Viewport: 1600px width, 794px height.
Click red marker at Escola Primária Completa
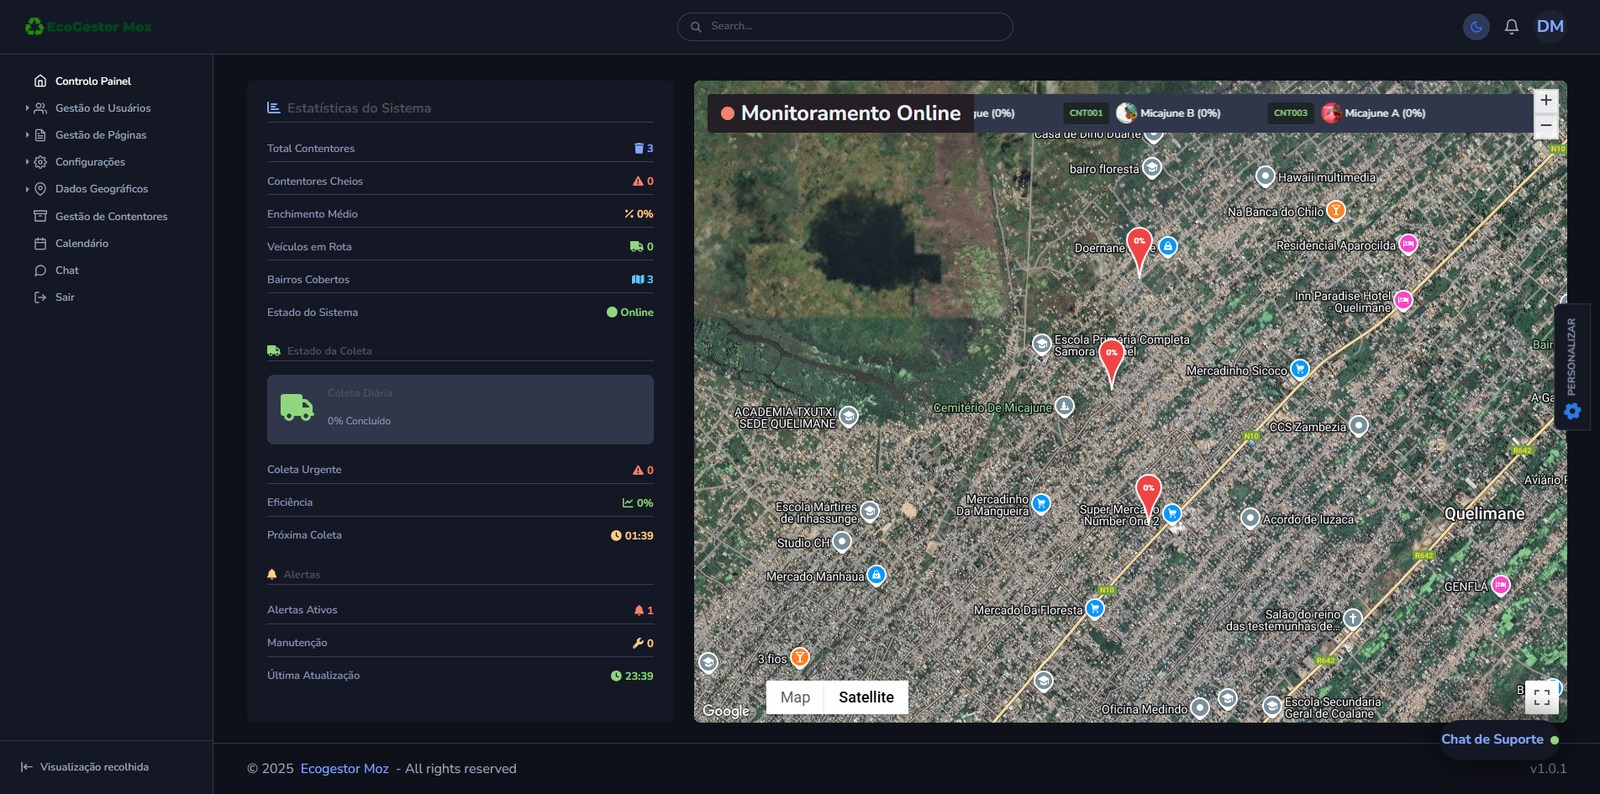click(1111, 362)
